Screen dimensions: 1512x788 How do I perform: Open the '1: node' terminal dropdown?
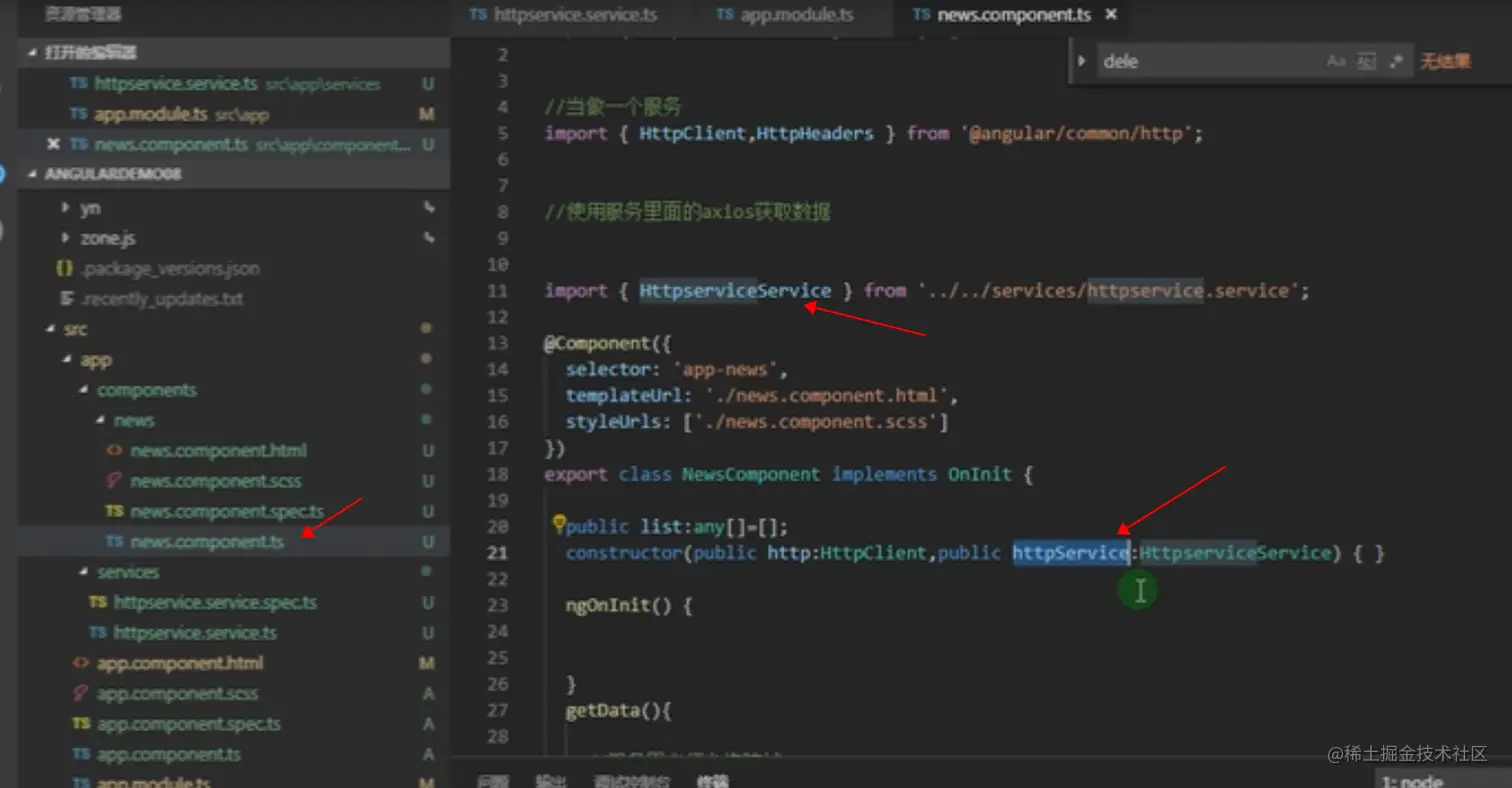tap(1443, 781)
